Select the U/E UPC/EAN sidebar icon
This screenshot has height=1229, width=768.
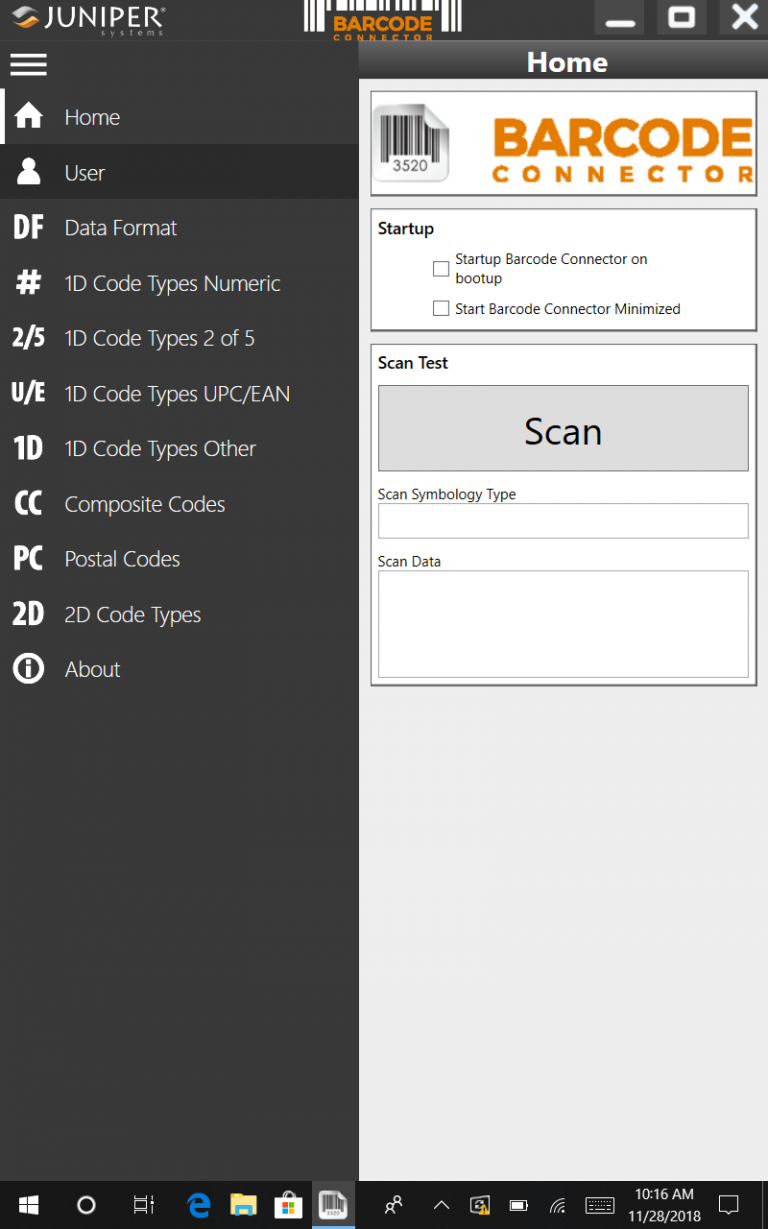tap(28, 393)
